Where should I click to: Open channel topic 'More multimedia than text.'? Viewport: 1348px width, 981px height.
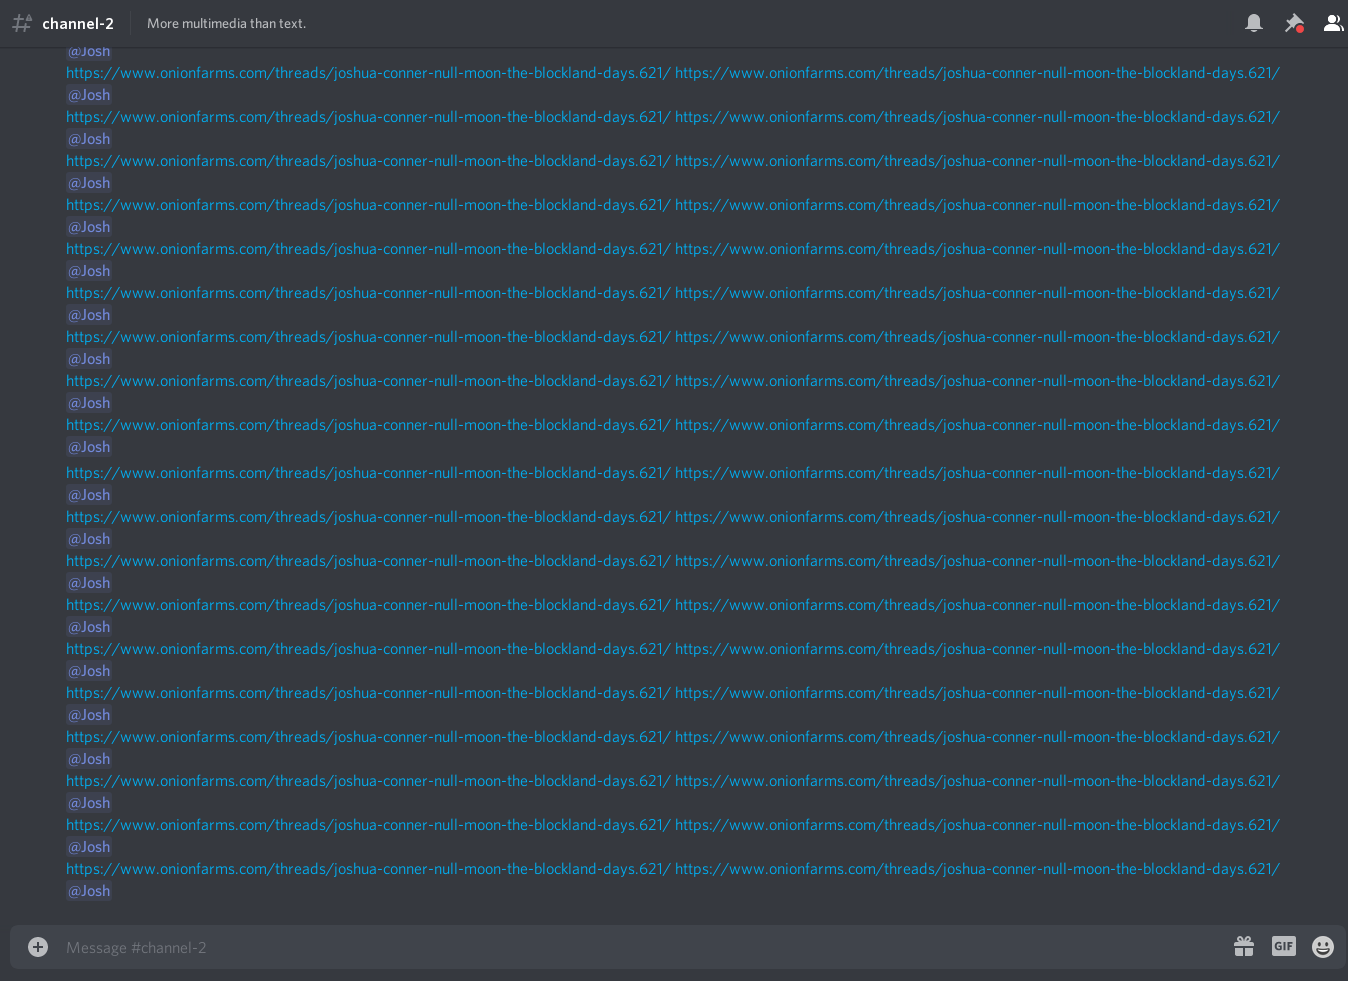[227, 23]
